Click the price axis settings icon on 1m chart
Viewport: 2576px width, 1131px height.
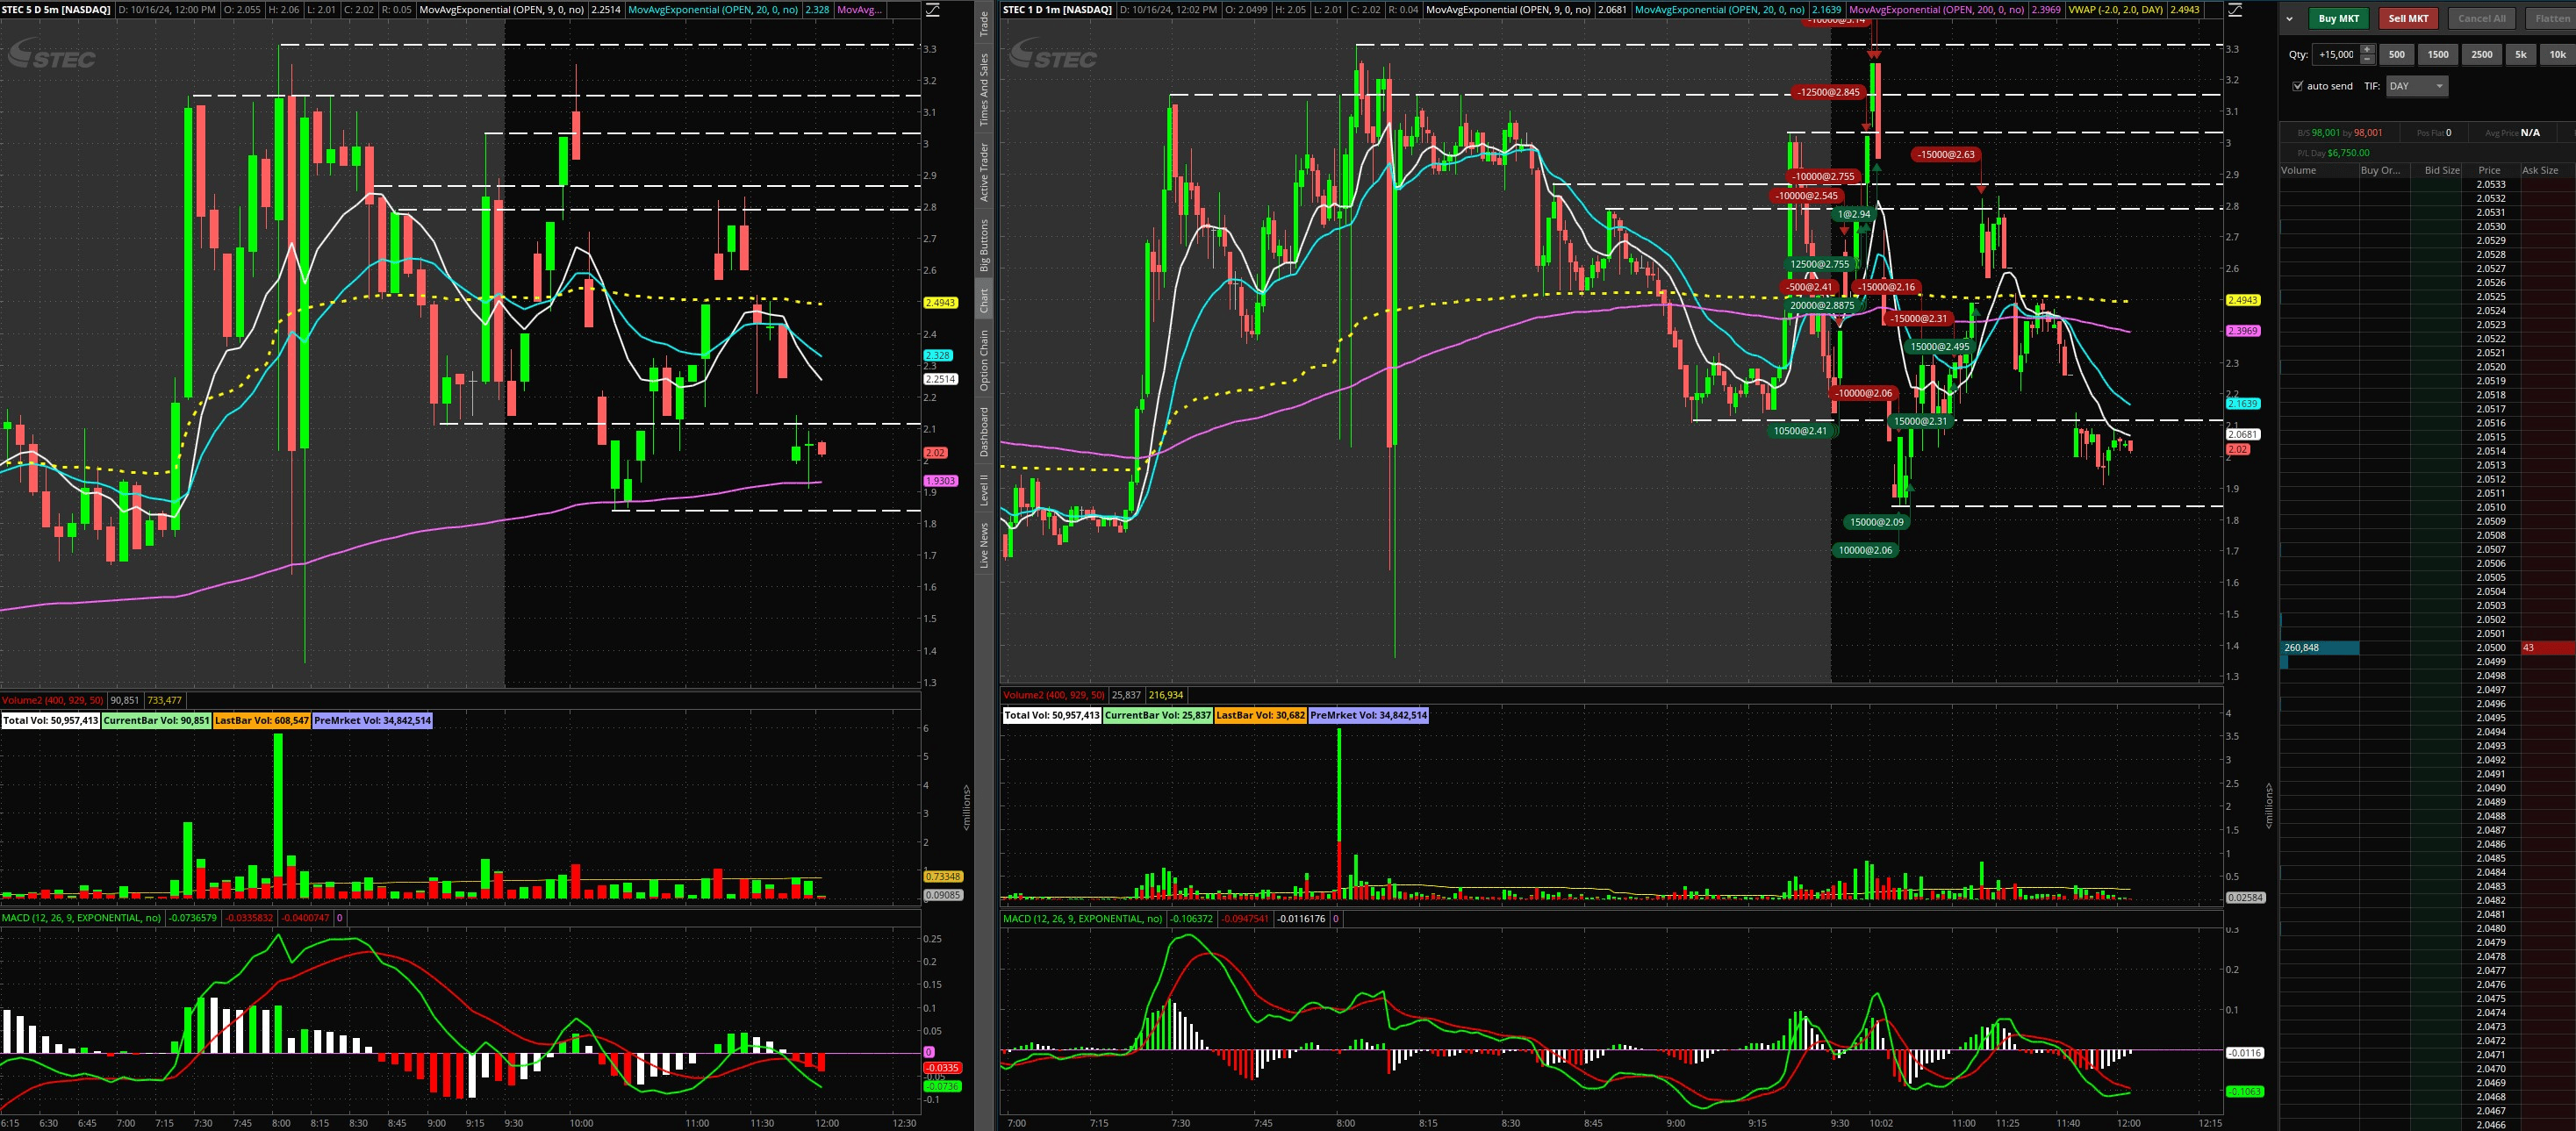tap(2235, 10)
